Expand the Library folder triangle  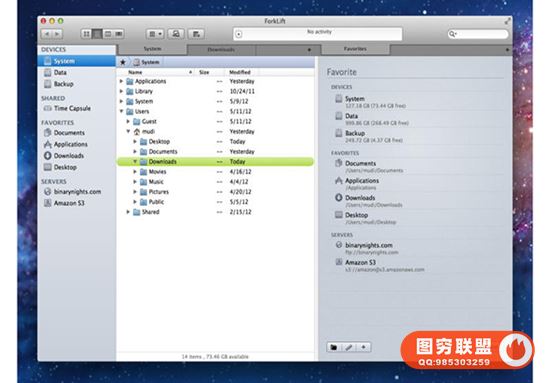tap(122, 92)
